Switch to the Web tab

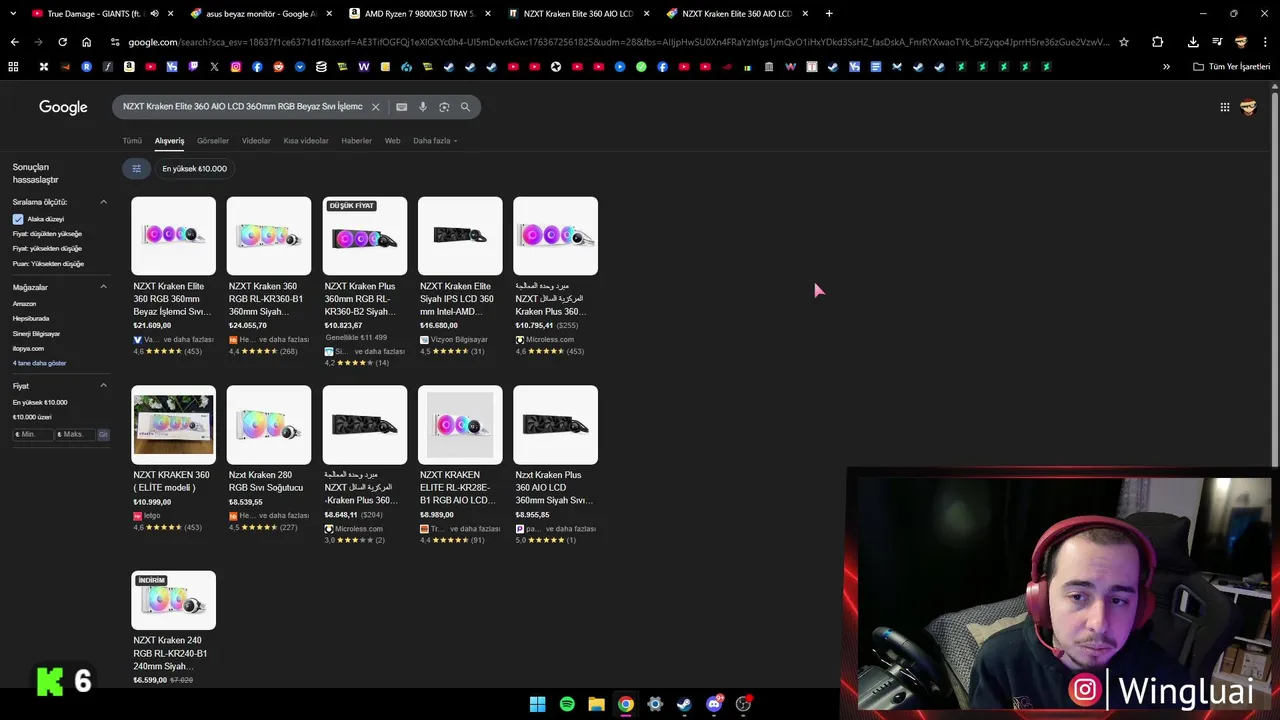(392, 141)
